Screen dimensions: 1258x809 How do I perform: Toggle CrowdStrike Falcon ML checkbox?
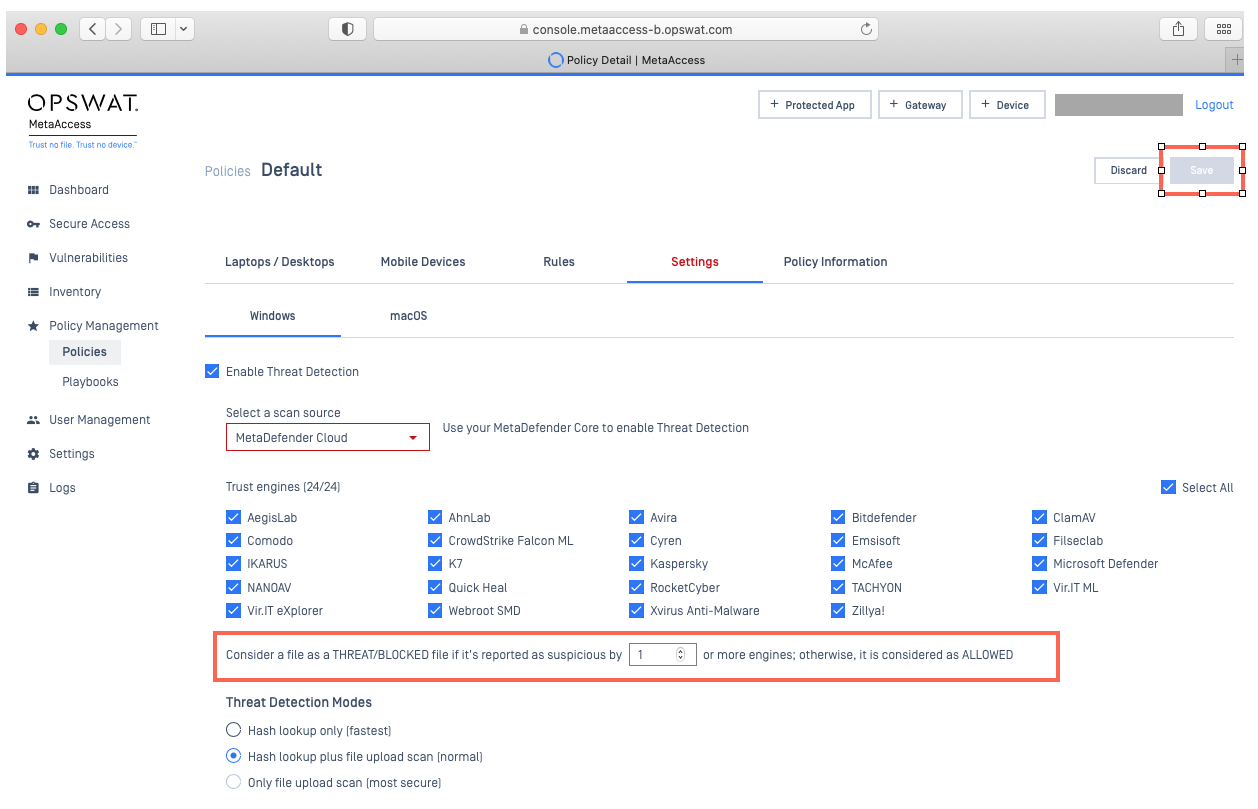435,541
